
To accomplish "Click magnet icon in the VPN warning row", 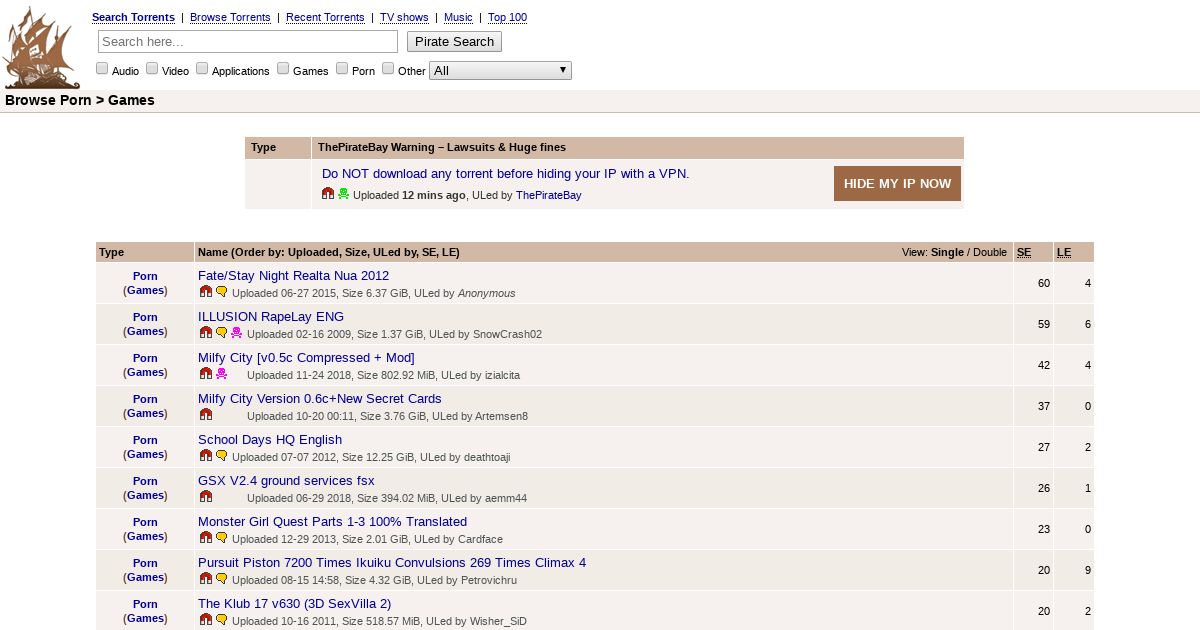I will [328, 193].
